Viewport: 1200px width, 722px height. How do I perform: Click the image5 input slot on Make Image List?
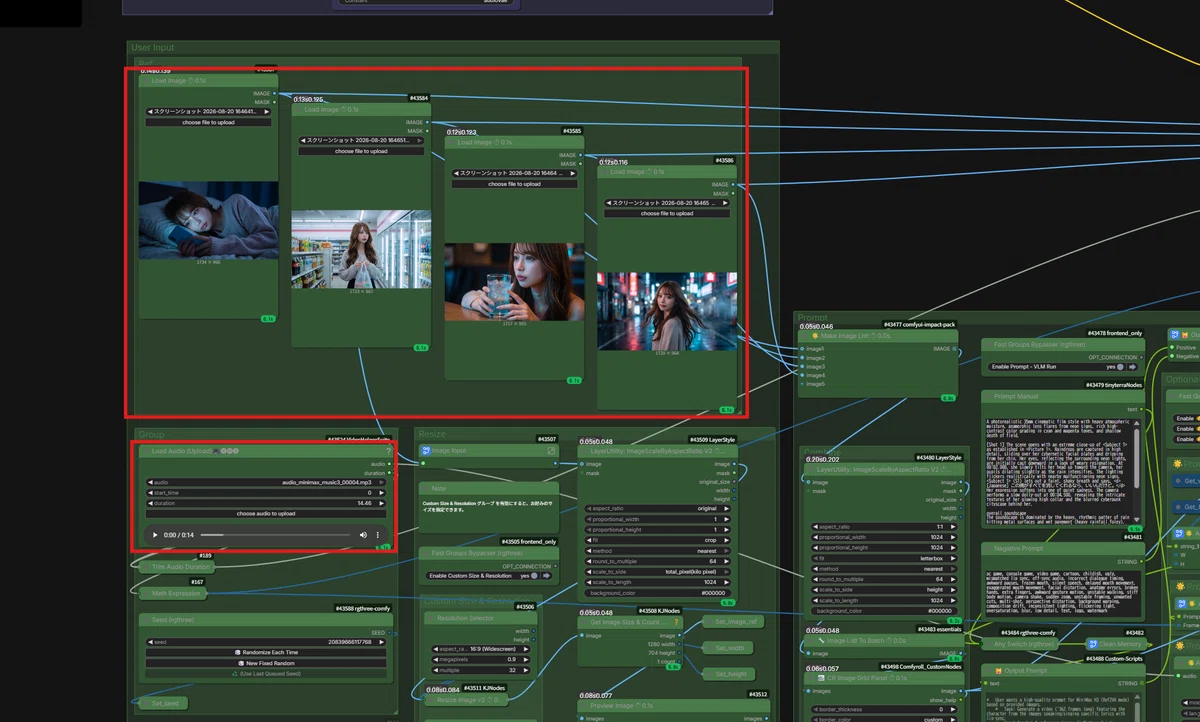[x=802, y=383]
